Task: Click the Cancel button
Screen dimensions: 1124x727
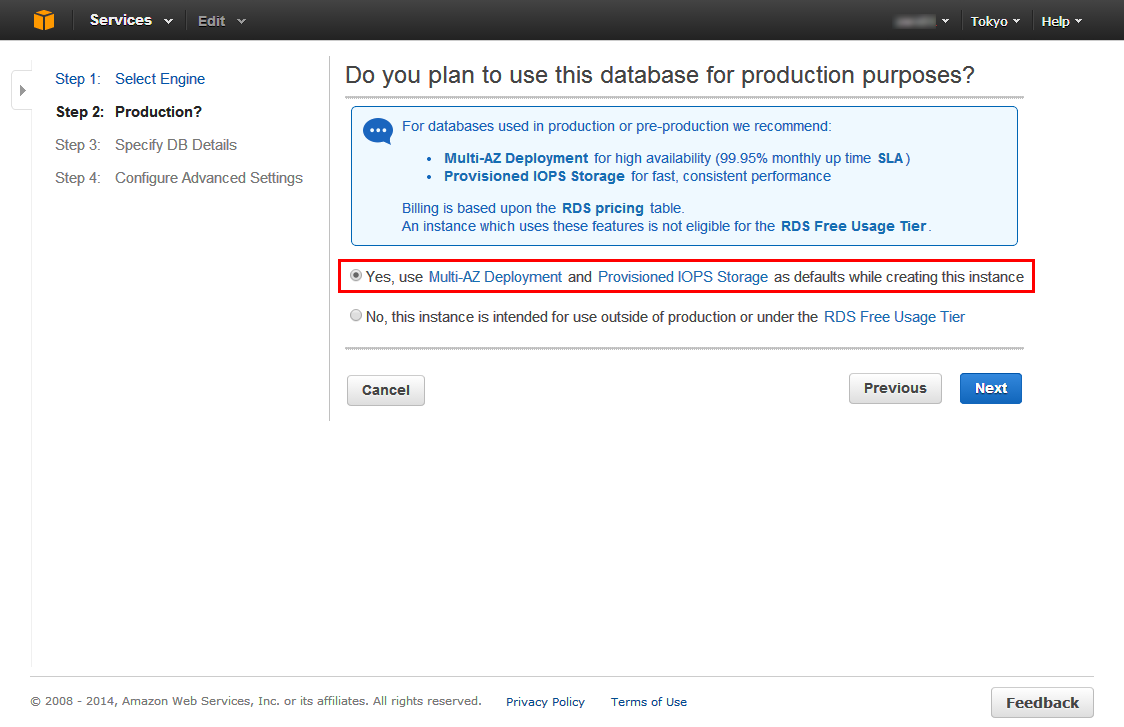Action: coord(386,390)
